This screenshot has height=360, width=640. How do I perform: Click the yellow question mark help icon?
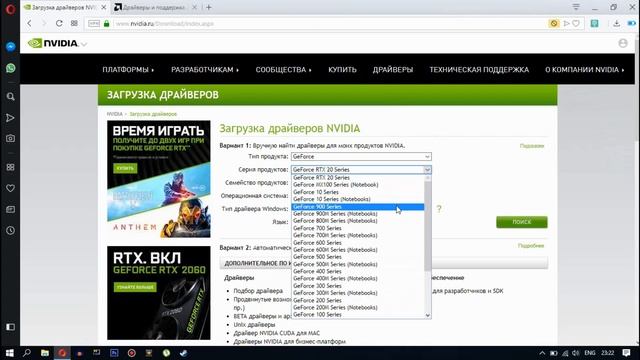pos(439,209)
